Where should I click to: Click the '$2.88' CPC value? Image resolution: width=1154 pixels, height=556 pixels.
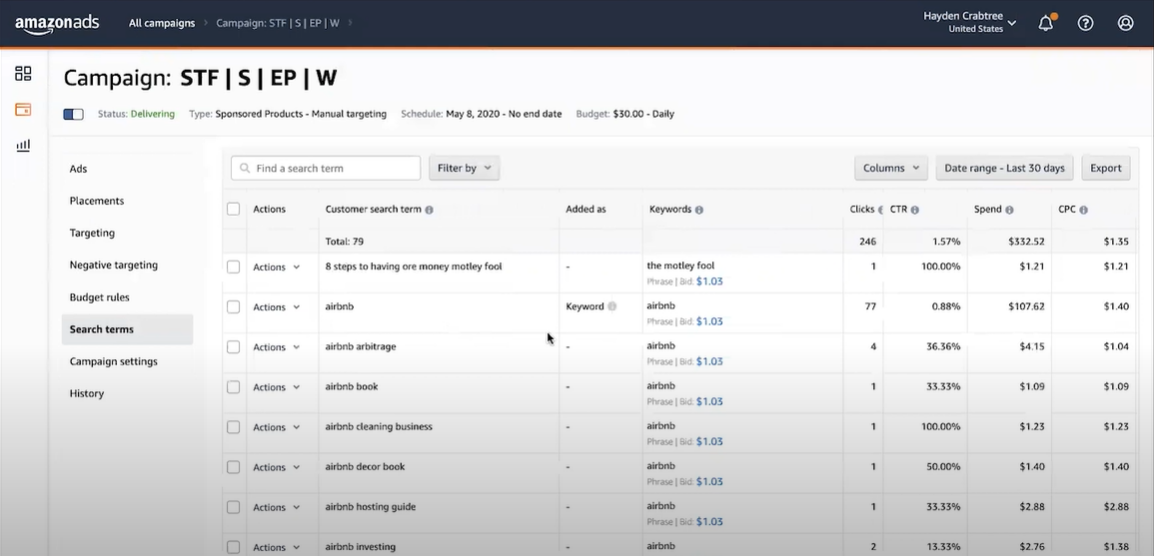click(1116, 507)
